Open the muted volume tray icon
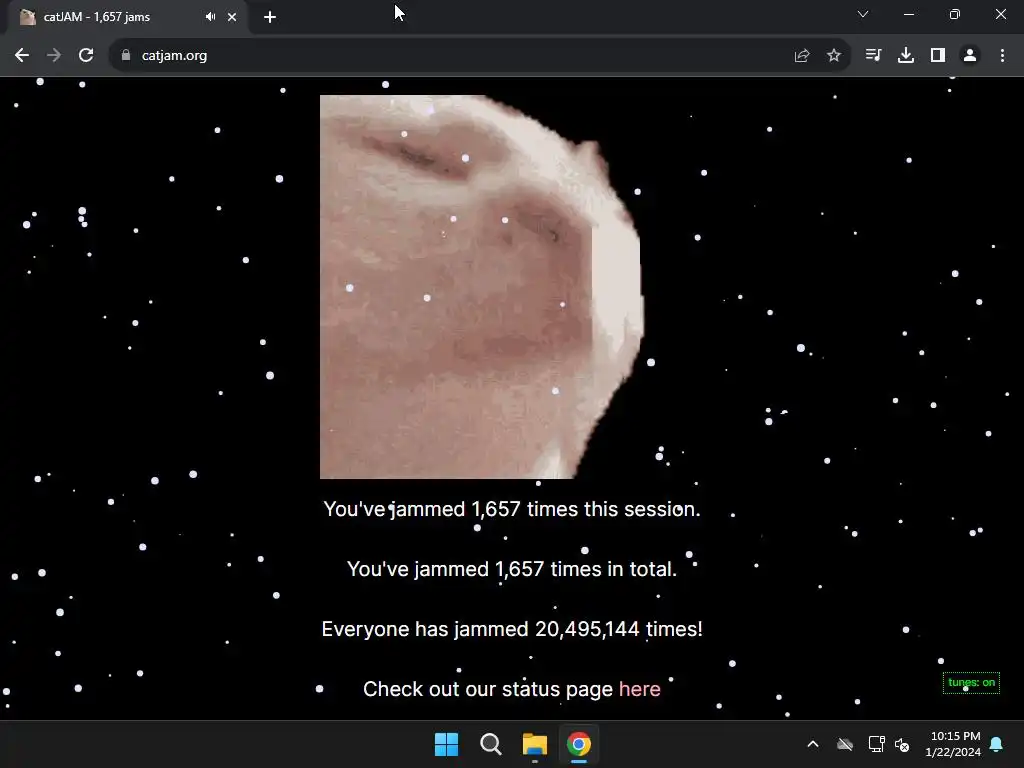This screenshot has width=1024, height=768. (x=902, y=744)
